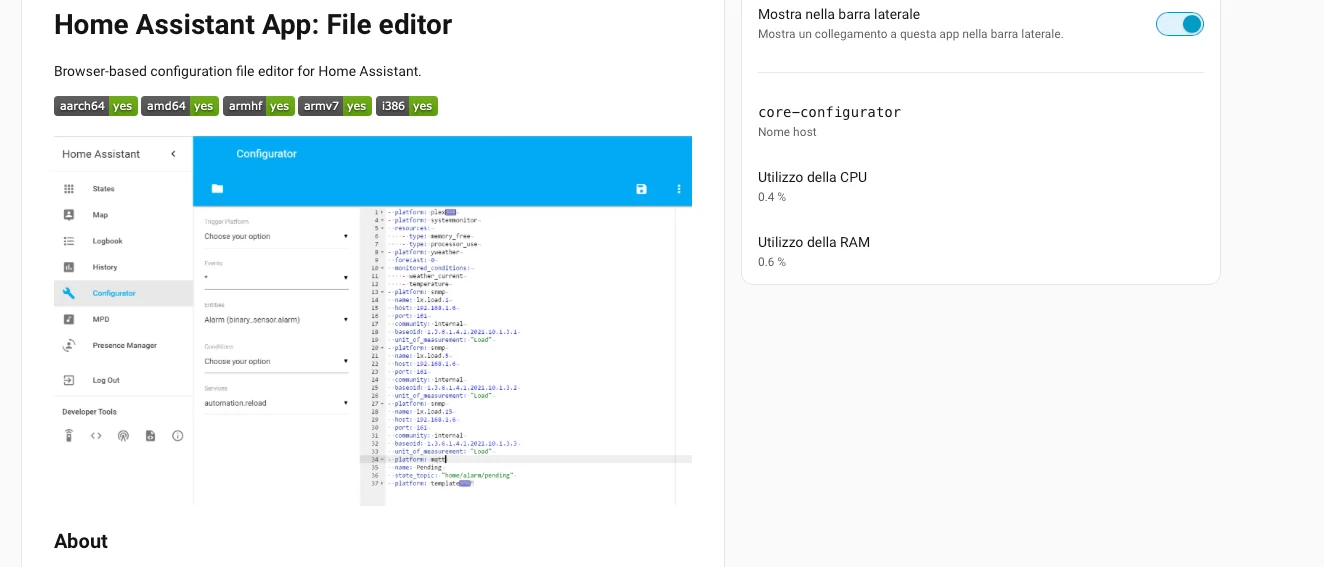Select Logbook in preview sidebar
This screenshot has width=1324, height=567.
tap(108, 241)
